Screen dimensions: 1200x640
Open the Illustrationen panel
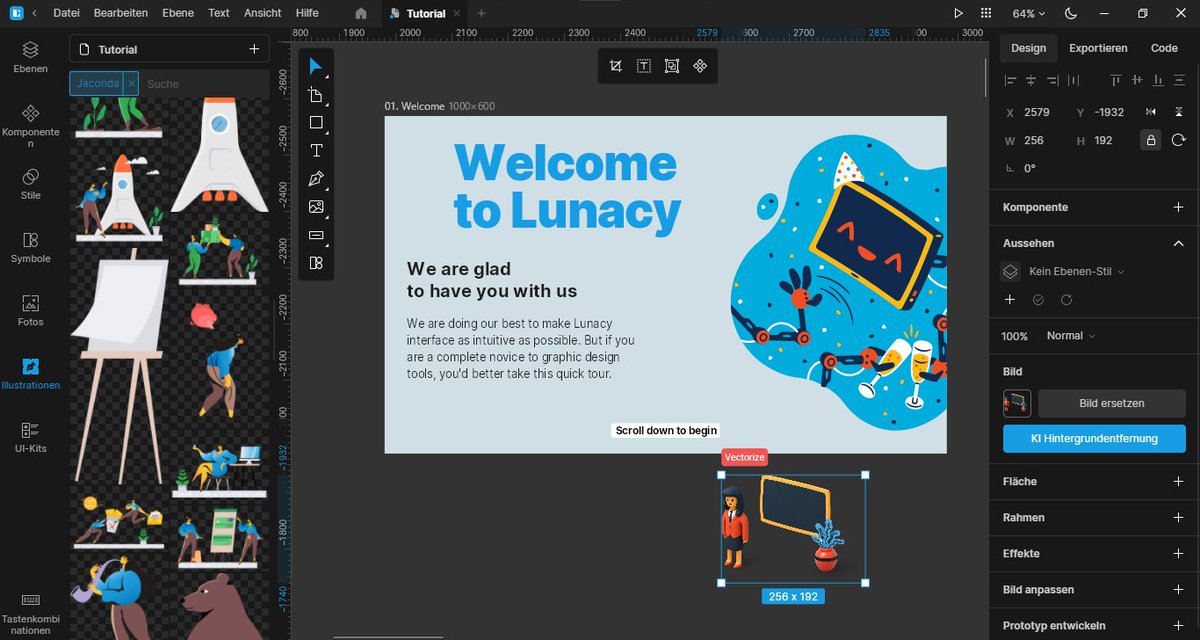point(31,373)
